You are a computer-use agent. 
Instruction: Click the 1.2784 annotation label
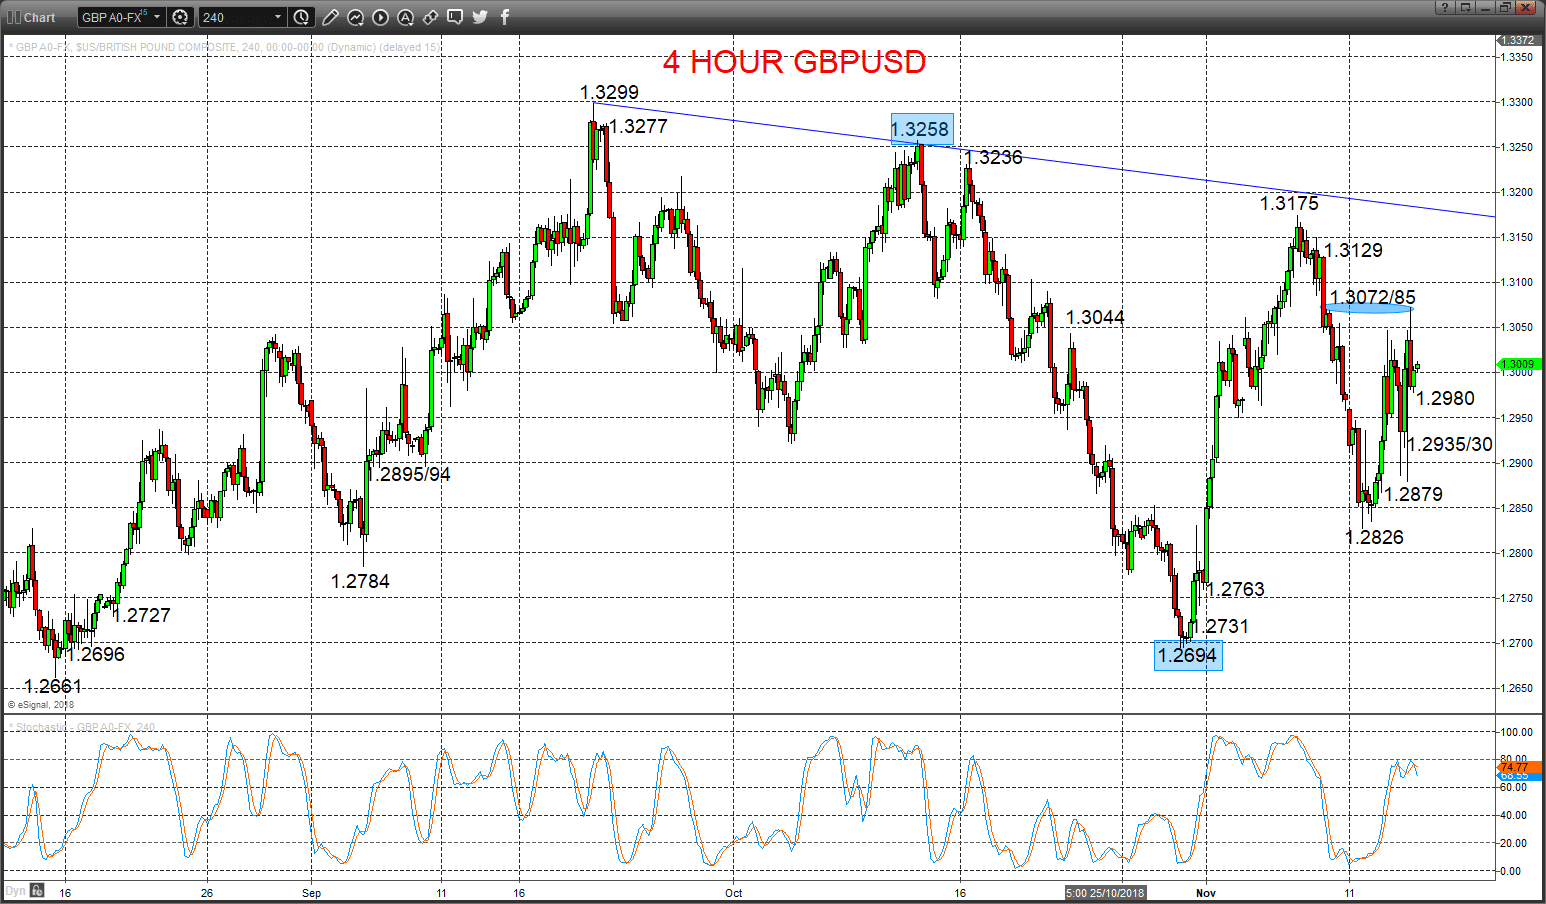click(360, 581)
